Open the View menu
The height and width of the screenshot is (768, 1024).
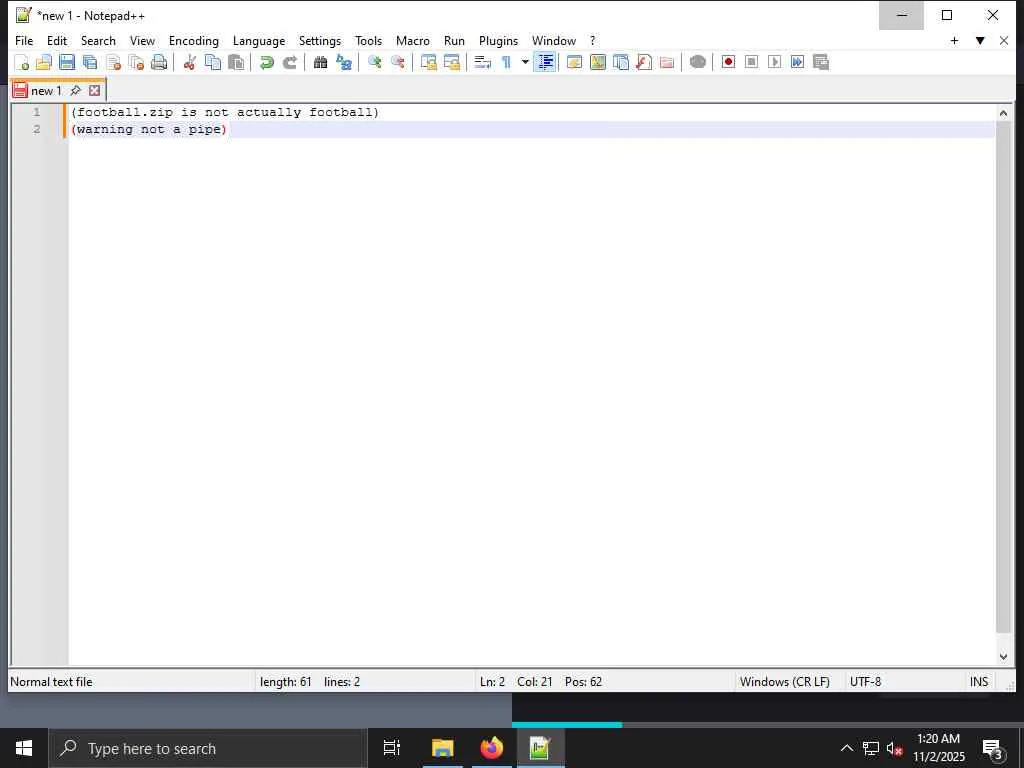142,40
